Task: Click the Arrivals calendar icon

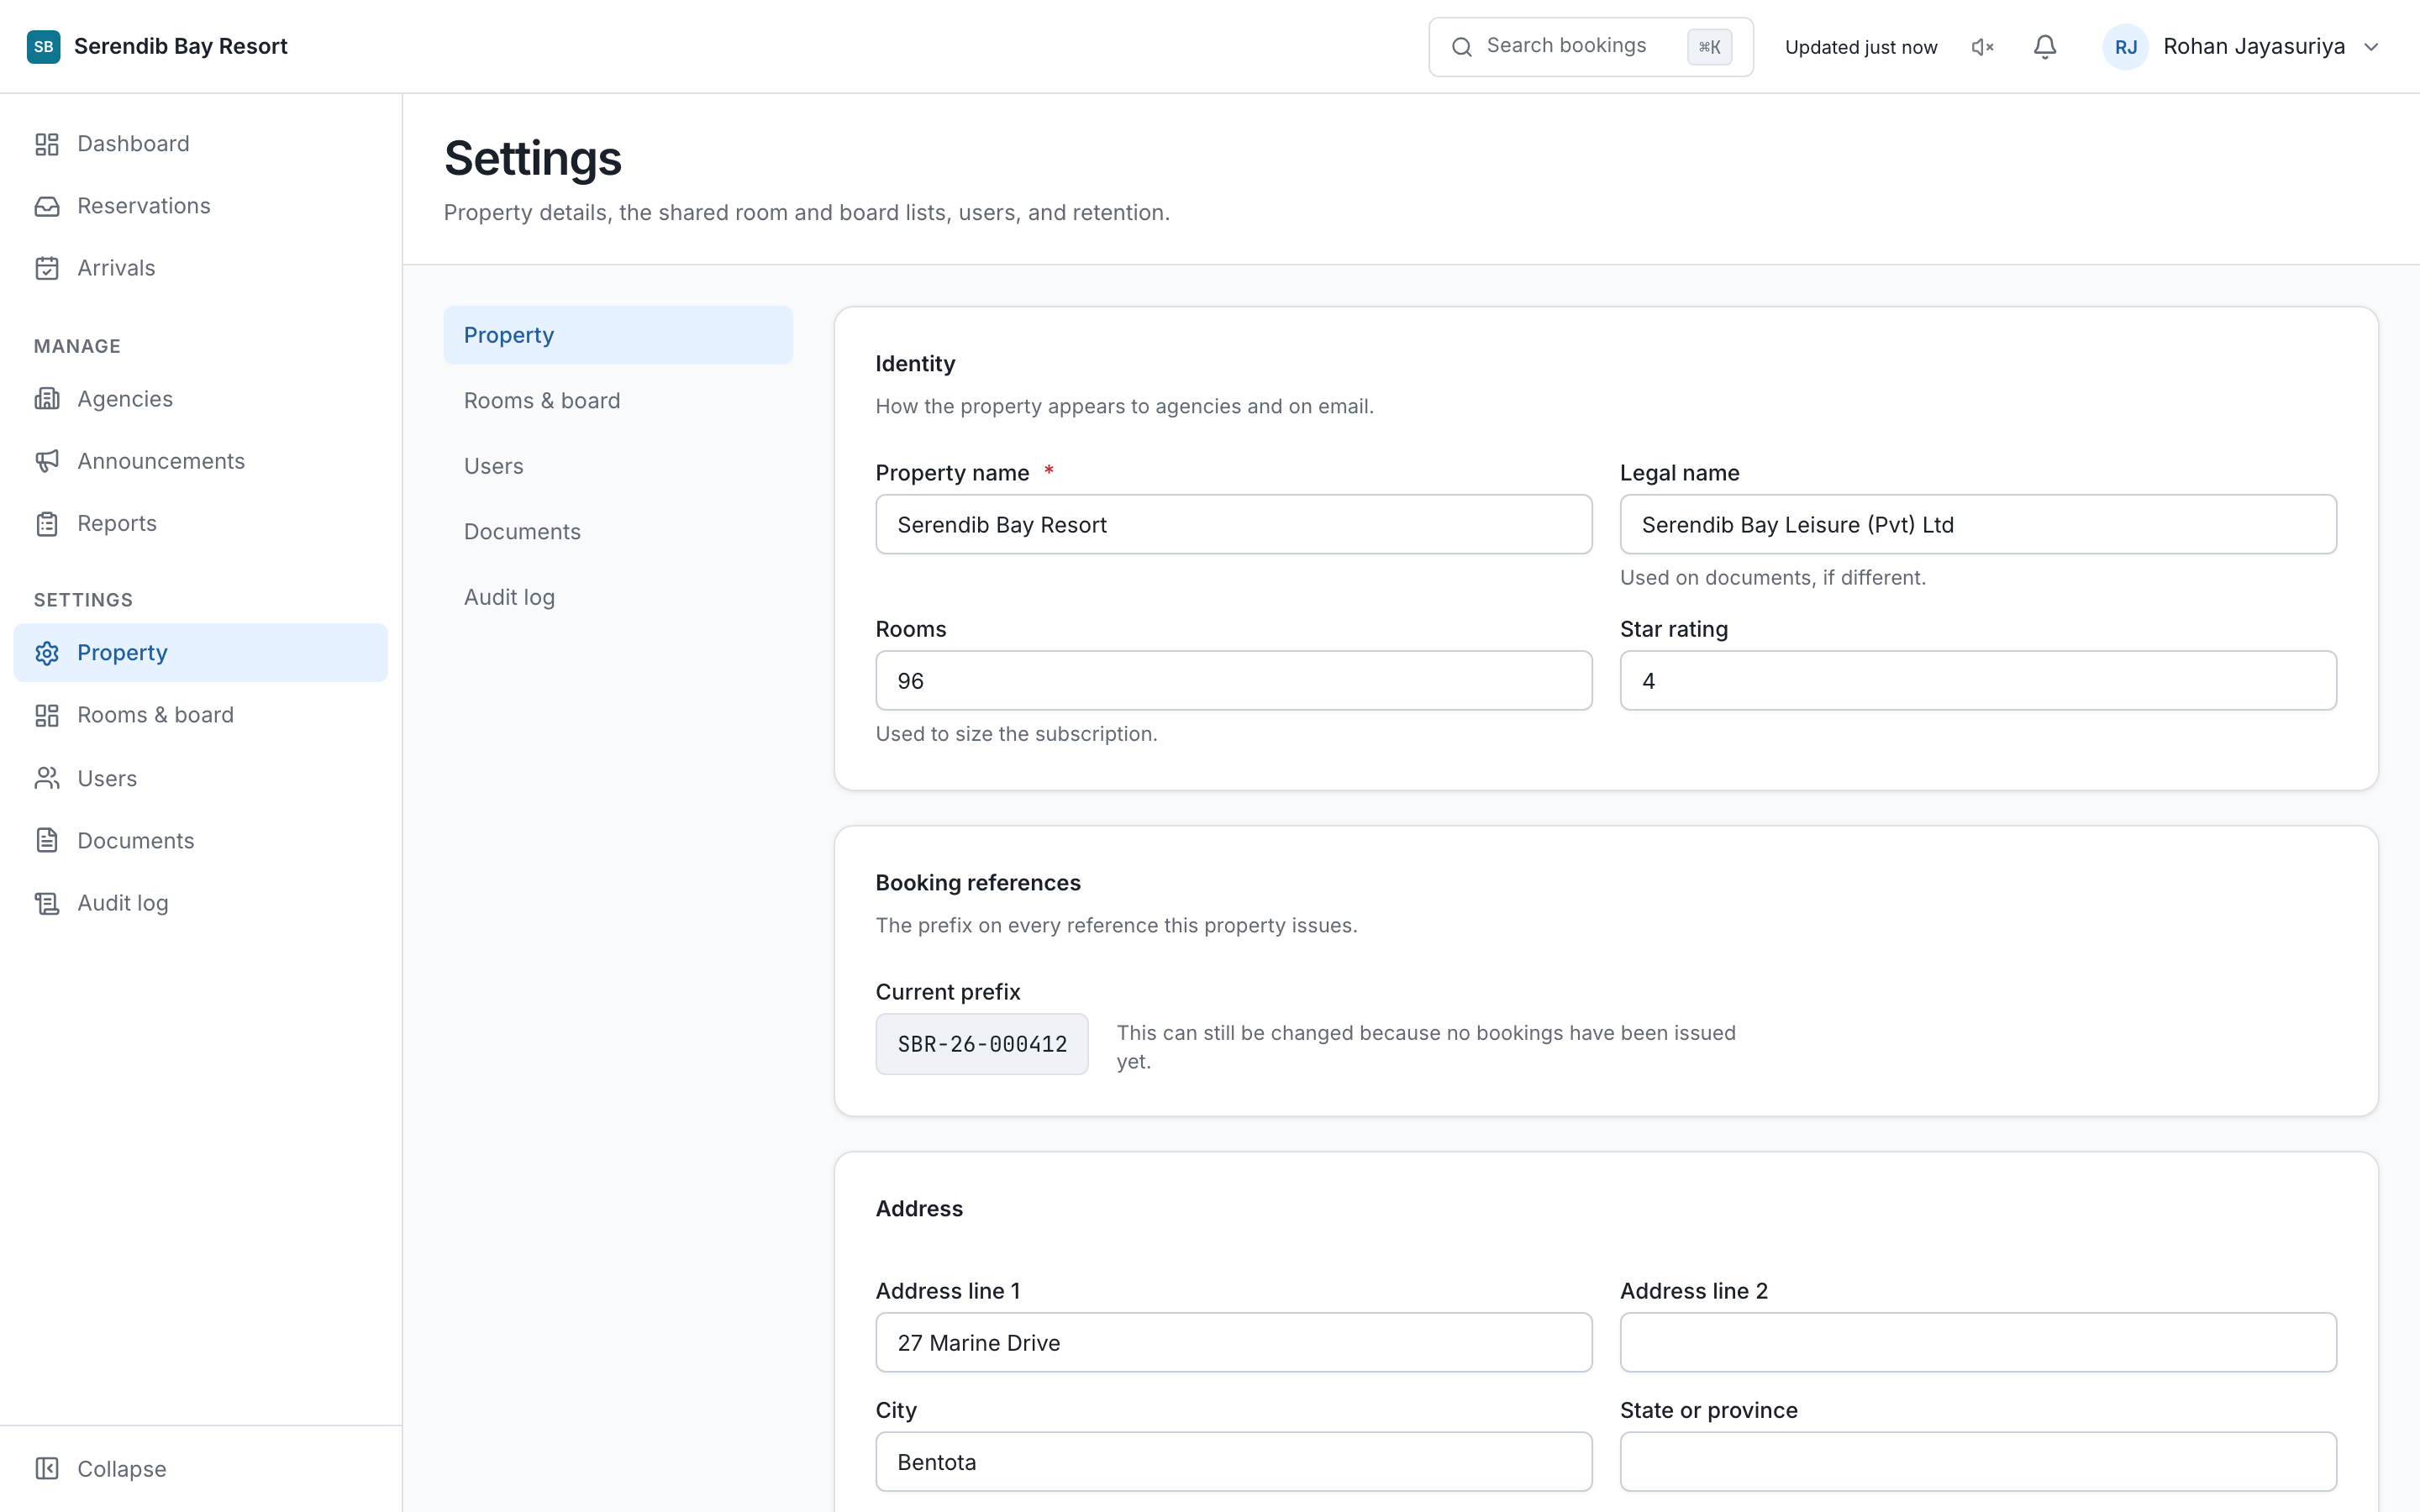Action: coord(47,268)
